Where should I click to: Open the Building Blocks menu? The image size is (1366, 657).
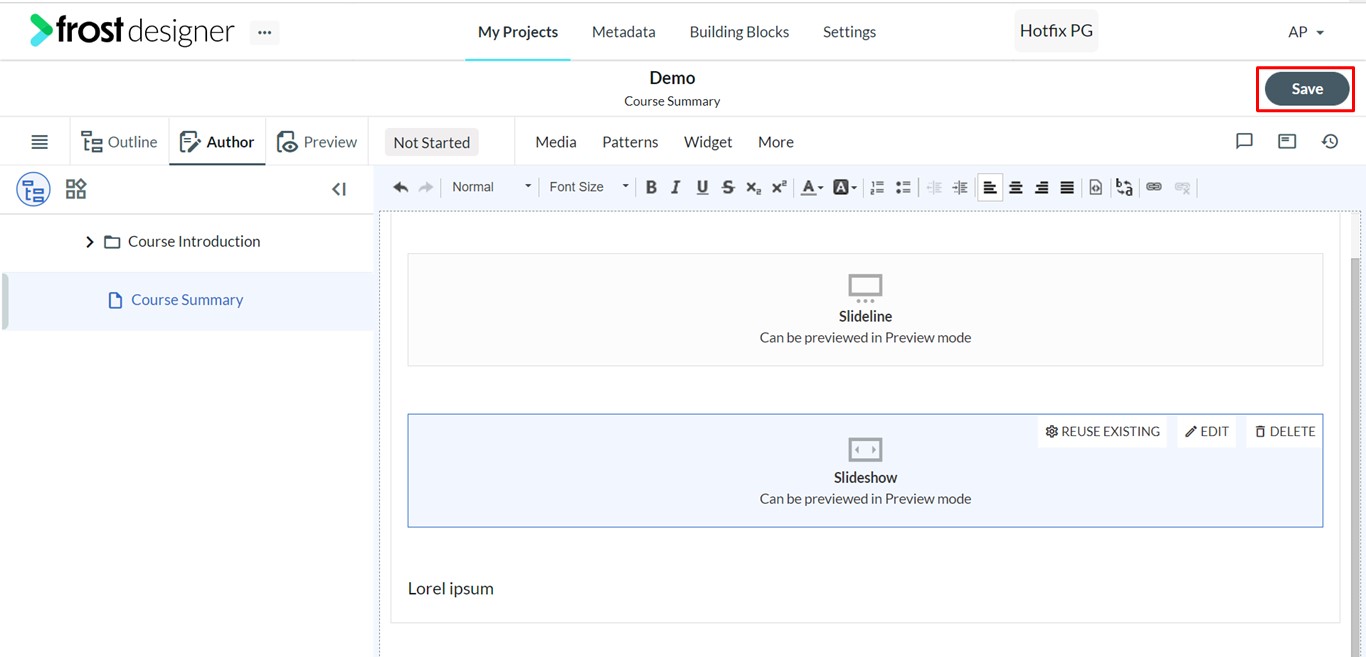pyautogui.click(x=739, y=32)
